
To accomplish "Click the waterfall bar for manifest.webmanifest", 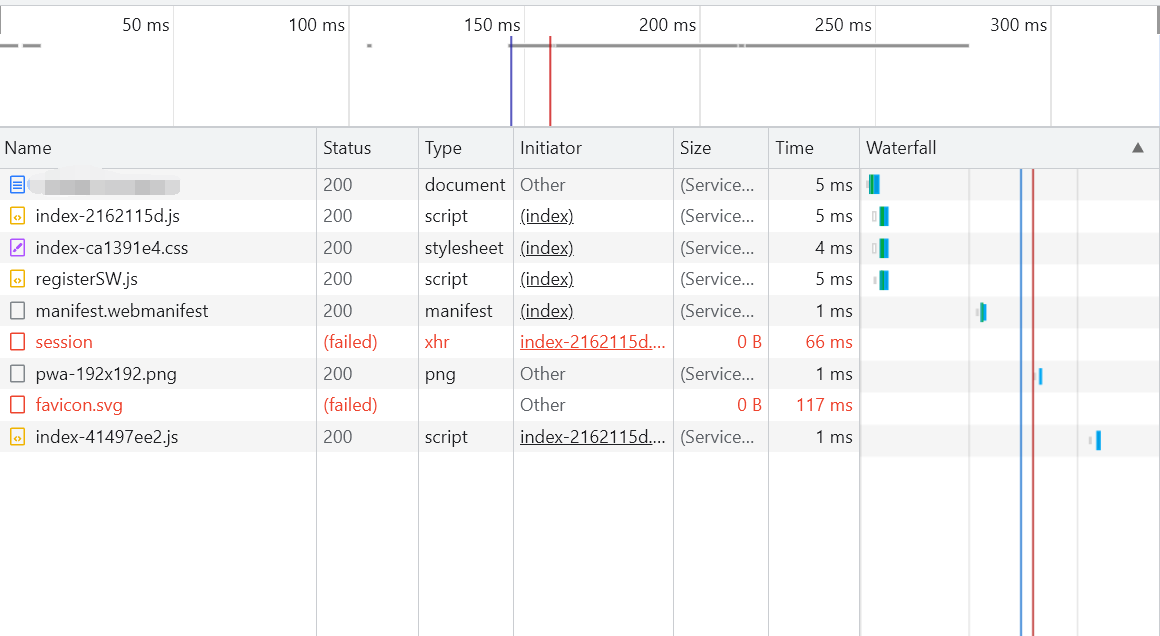I will coord(982,312).
